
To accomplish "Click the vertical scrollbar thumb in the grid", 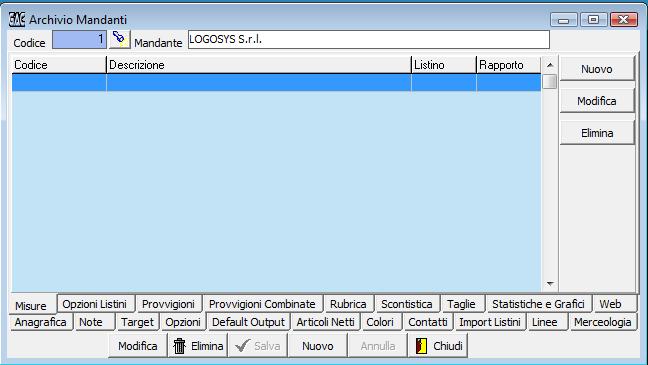I will tap(550, 81).
